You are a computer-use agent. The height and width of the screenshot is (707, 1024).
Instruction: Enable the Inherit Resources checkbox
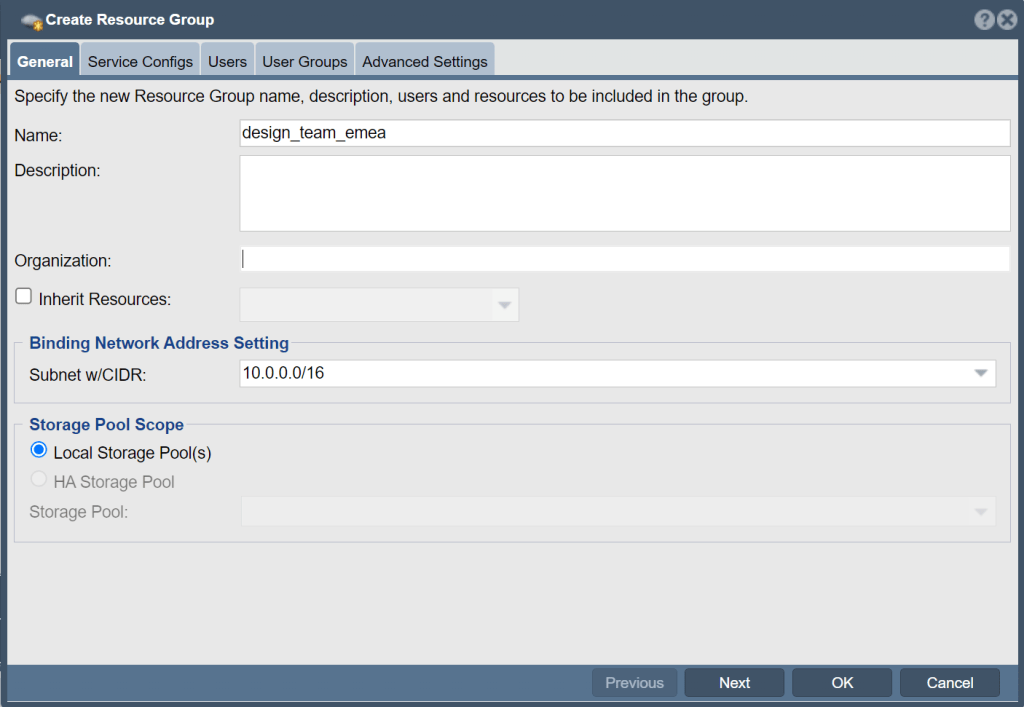24,297
